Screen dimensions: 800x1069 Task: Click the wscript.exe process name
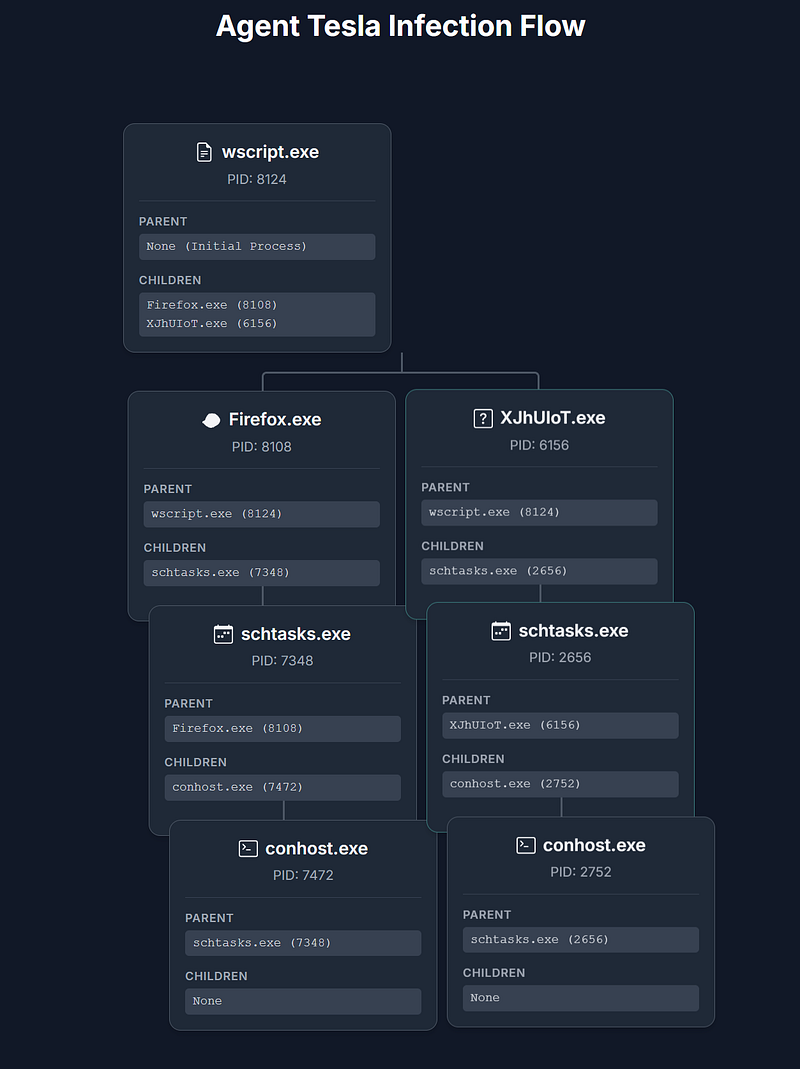point(270,152)
